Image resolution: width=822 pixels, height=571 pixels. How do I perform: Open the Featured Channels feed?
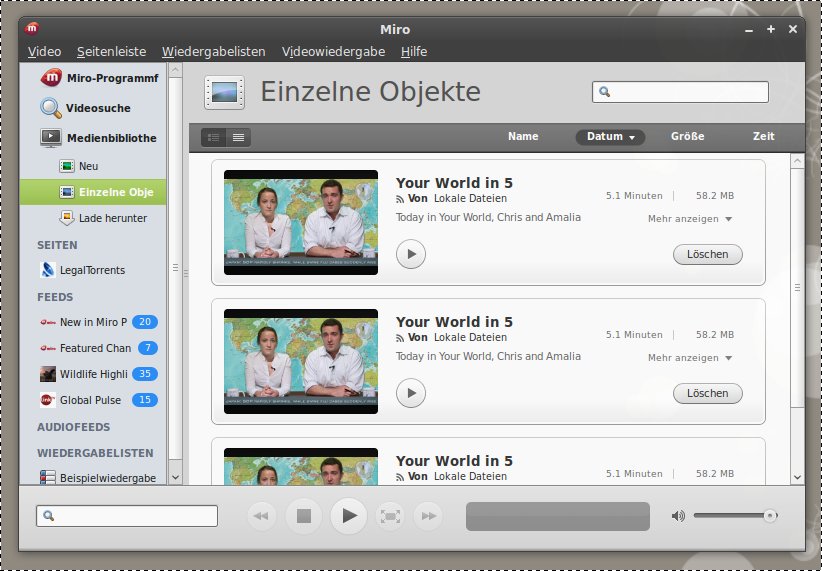95,348
